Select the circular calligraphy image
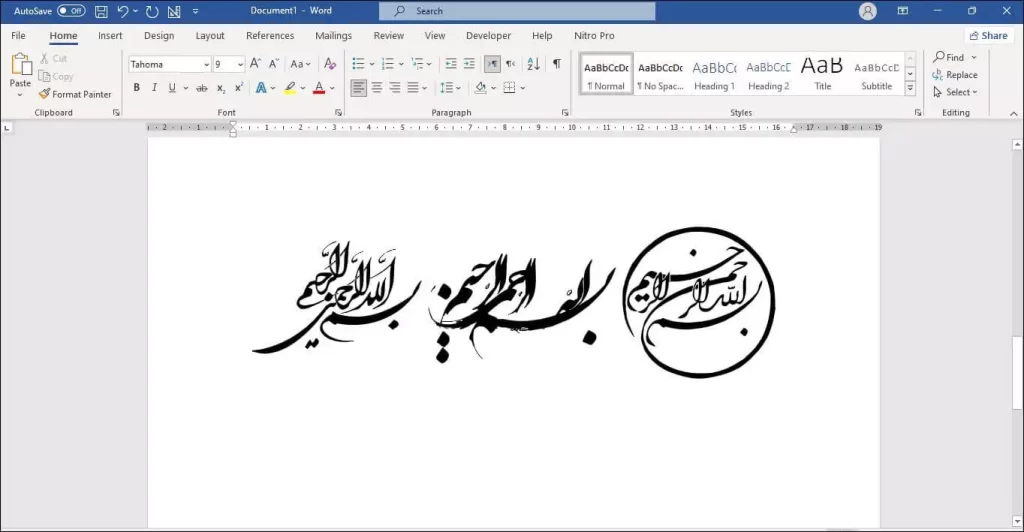 pyautogui.click(x=698, y=302)
